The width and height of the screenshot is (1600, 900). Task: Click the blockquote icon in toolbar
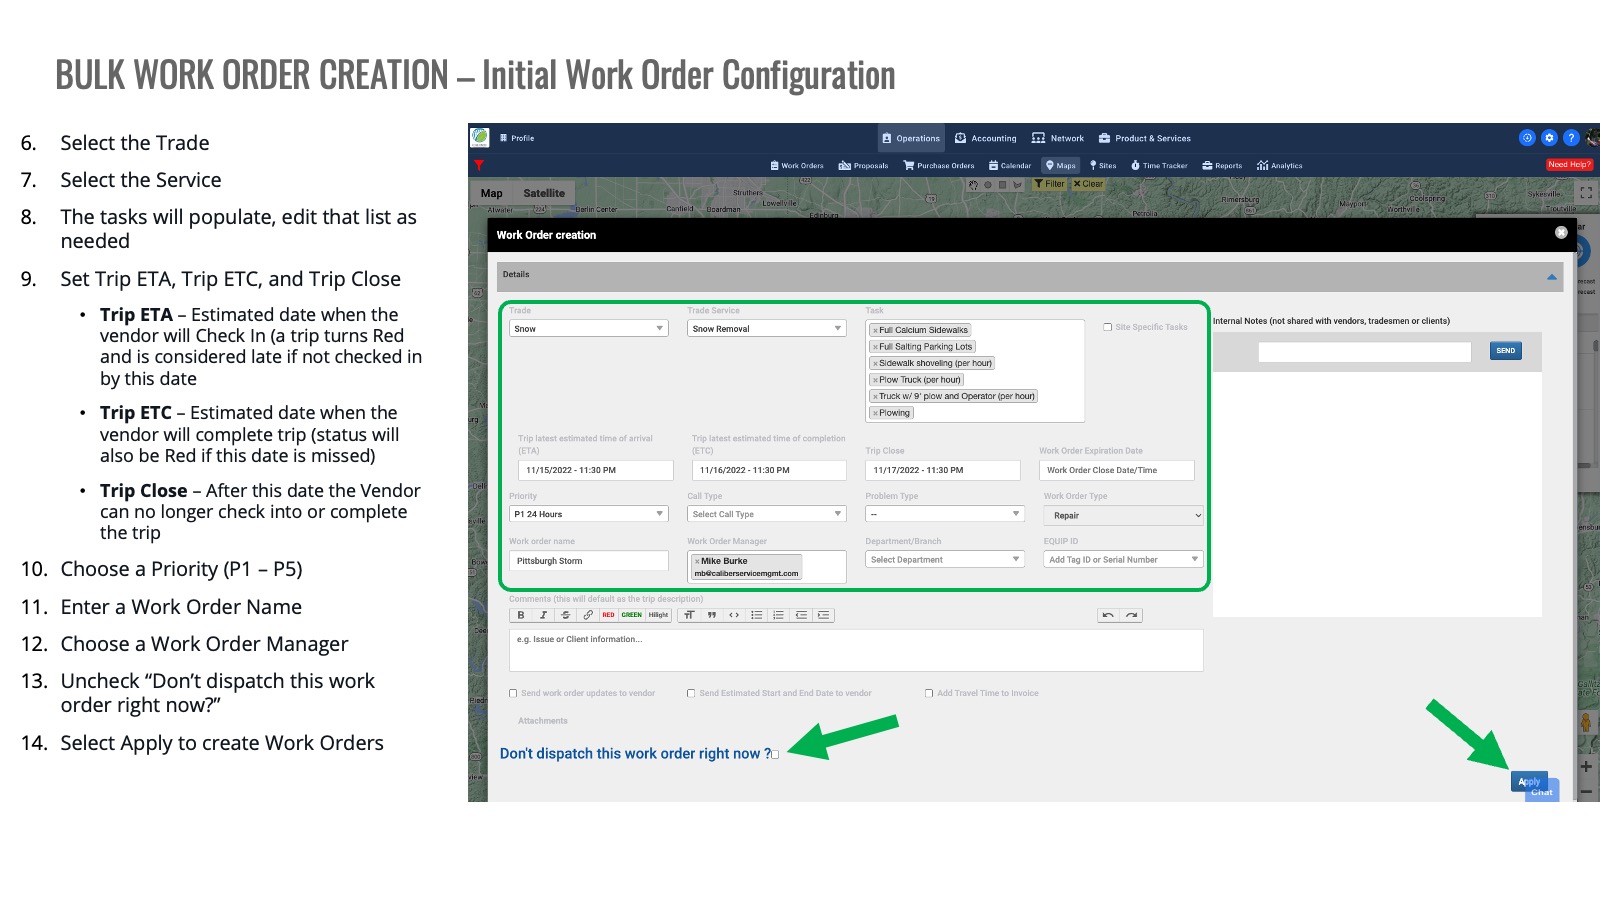pyautogui.click(x=712, y=615)
